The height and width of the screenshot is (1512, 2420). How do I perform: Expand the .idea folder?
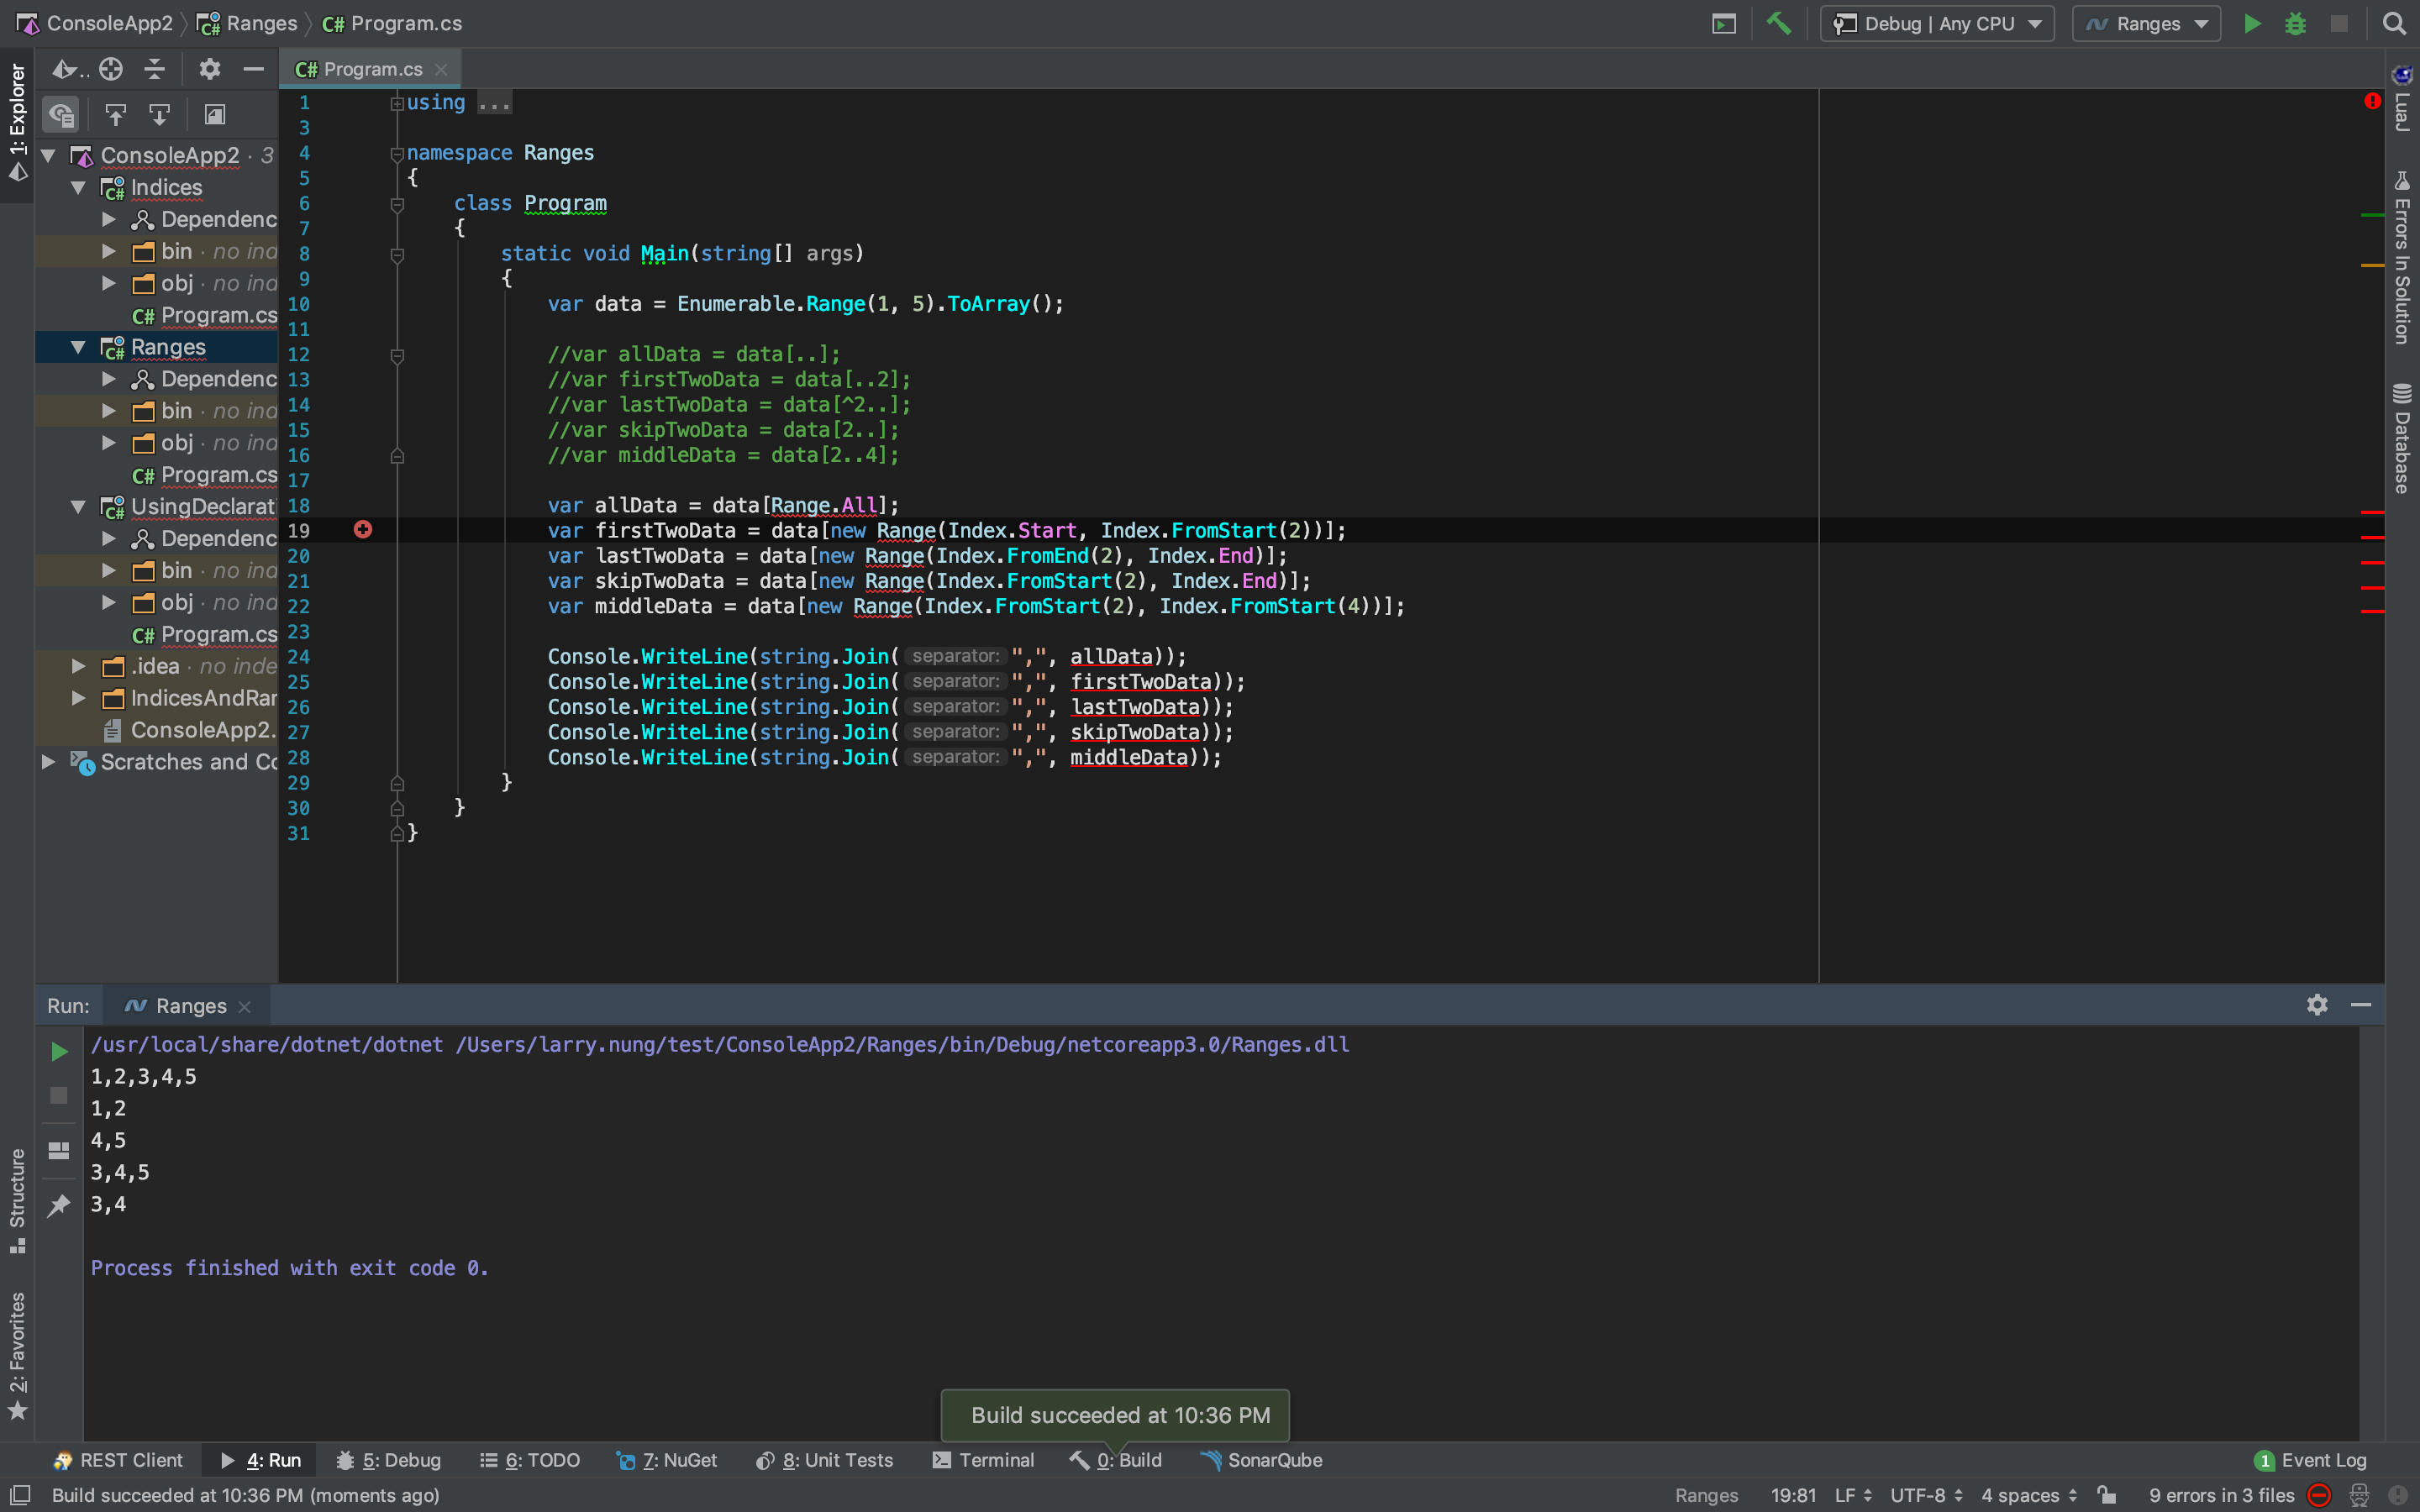point(78,666)
